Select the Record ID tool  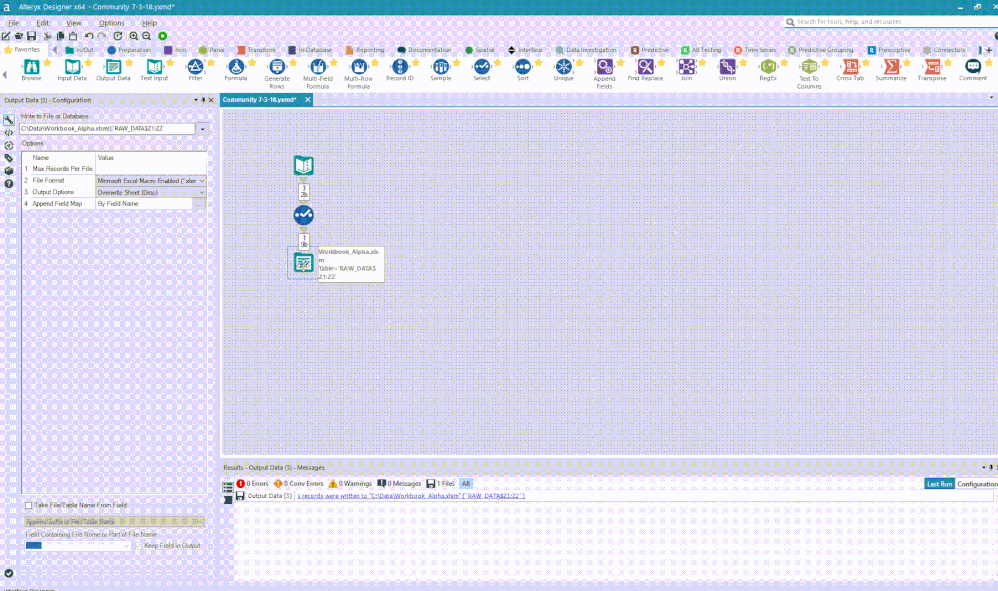point(400,70)
